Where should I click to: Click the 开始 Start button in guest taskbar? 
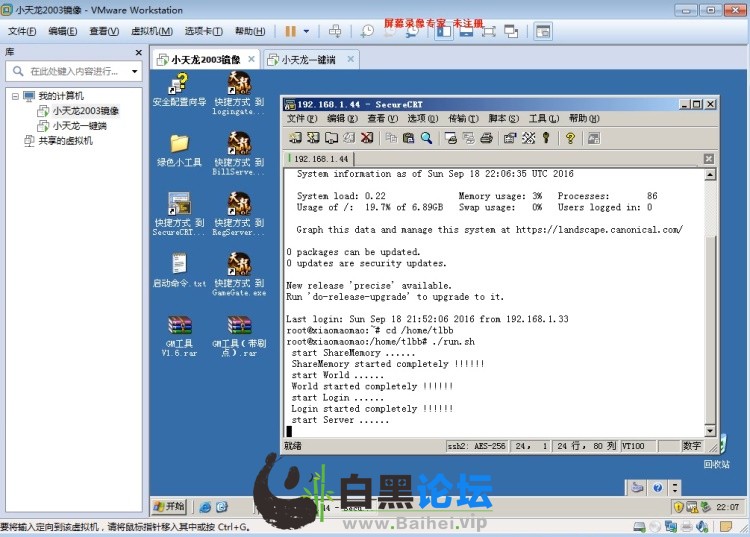point(169,506)
